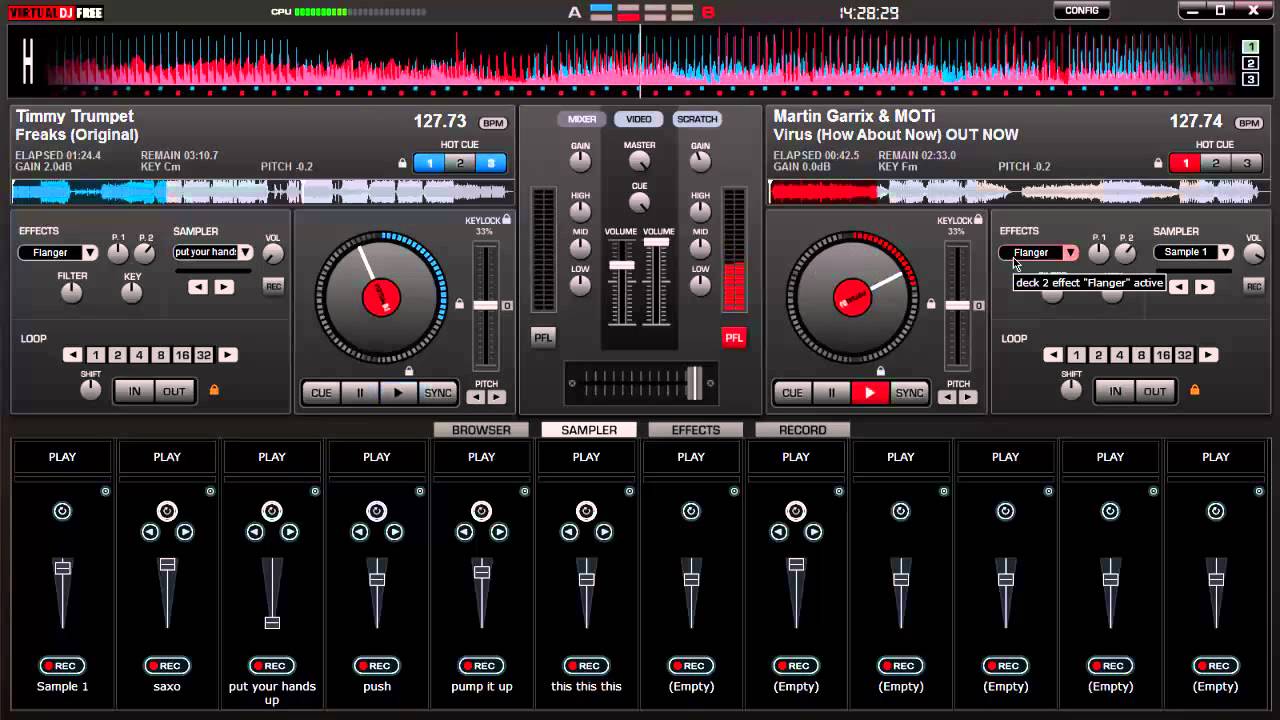This screenshot has height=720, width=1280.
Task: Set loop OUT point on right deck
Action: [1155, 391]
